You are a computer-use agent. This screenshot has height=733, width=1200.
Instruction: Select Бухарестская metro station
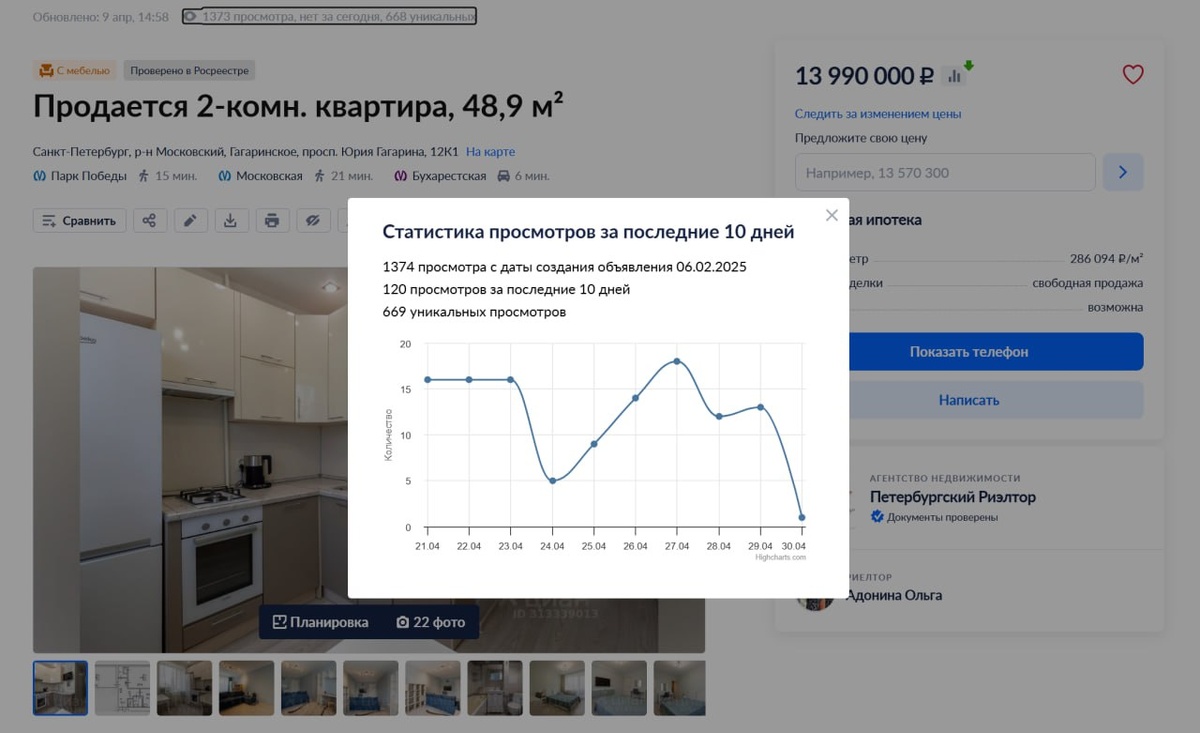pos(449,176)
